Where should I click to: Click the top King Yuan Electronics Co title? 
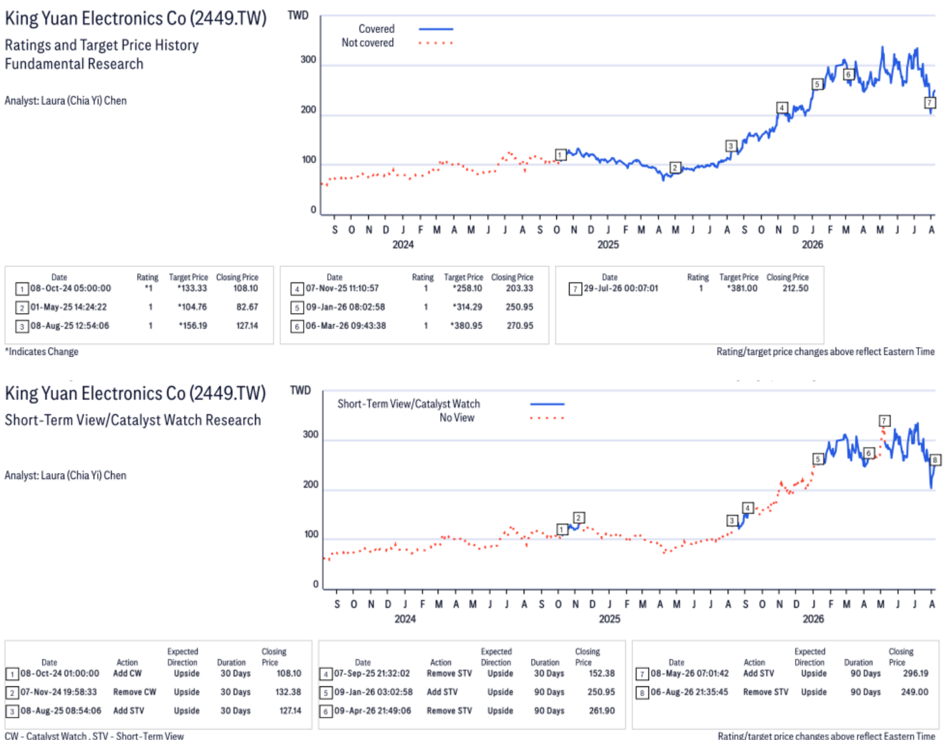pos(135,19)
